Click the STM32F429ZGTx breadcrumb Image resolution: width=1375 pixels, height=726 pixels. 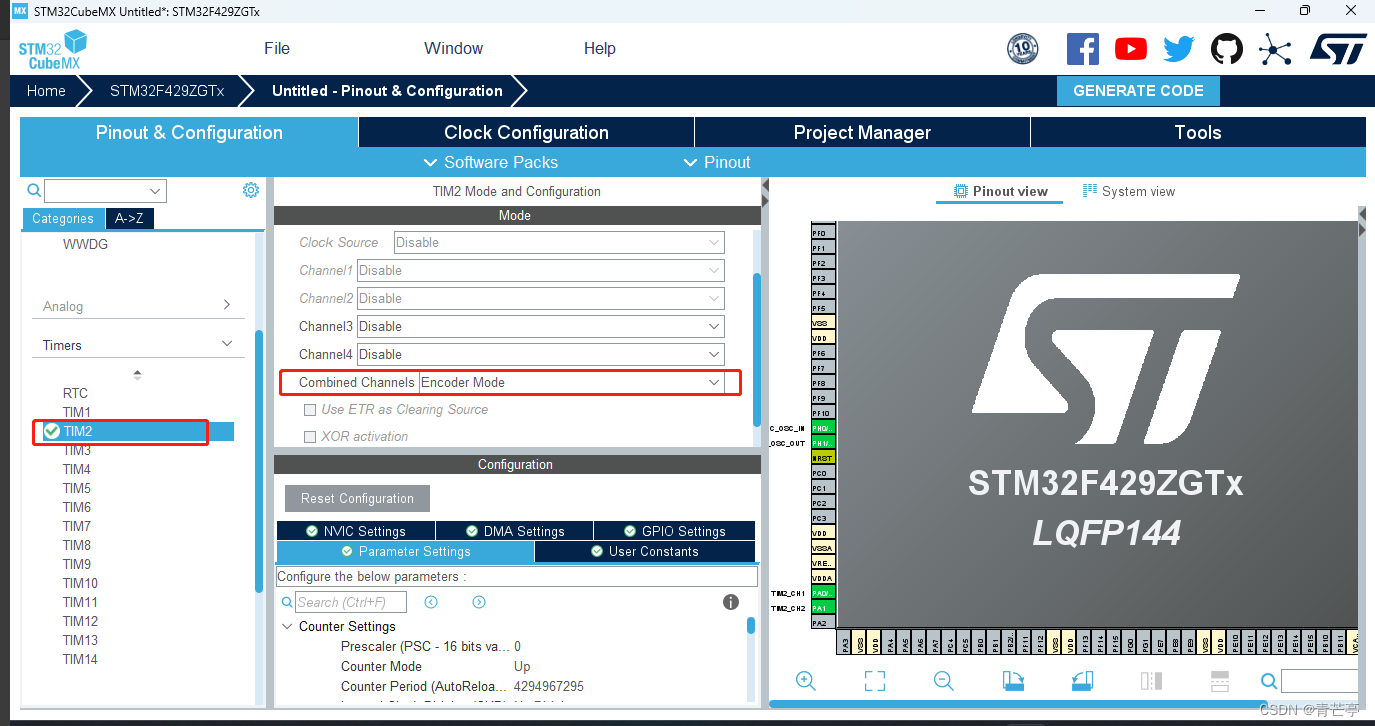[x=167, y=90]
